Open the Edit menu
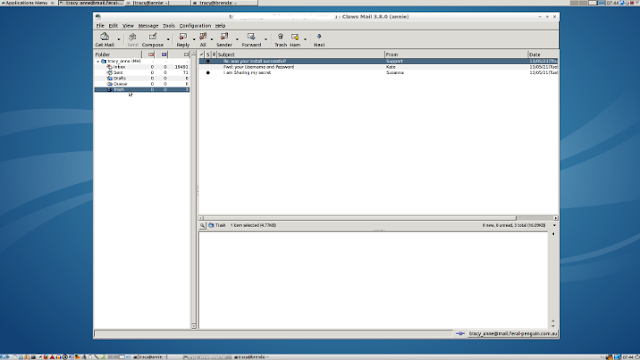 [x=113, y=26]
